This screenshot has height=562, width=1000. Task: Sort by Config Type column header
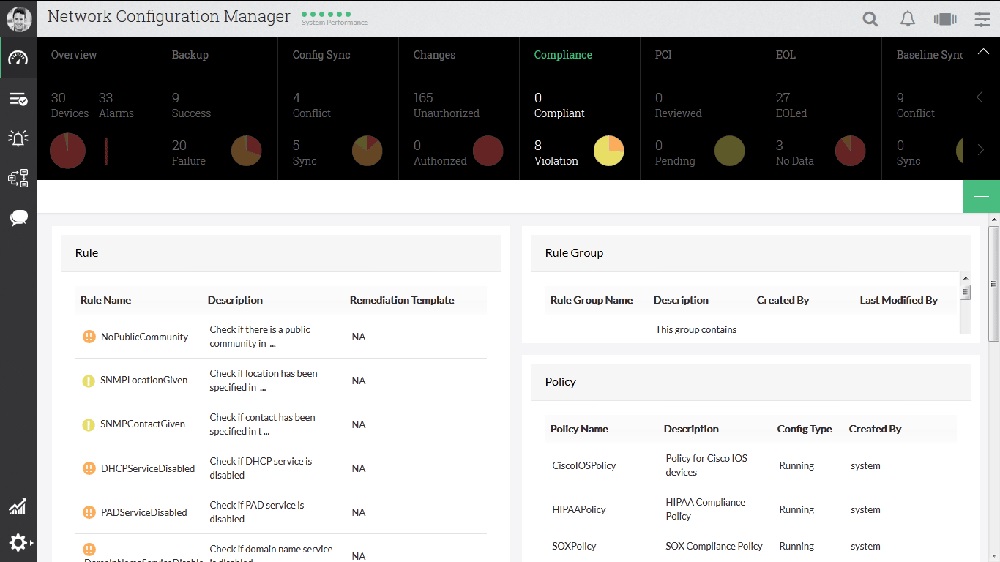tap(804, 429)
